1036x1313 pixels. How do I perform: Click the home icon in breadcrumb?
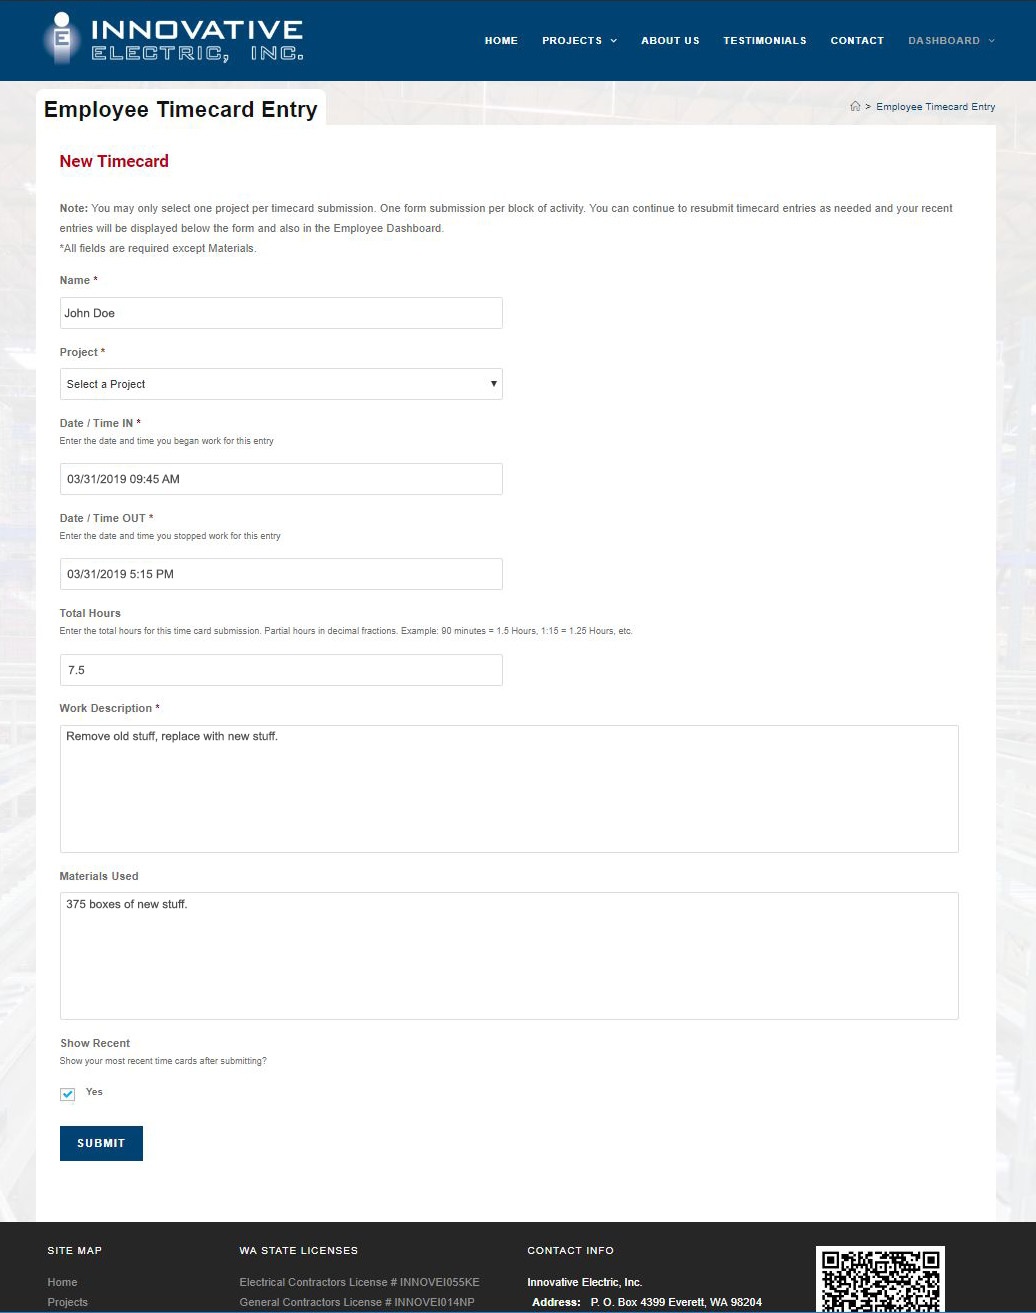point(855,107)
